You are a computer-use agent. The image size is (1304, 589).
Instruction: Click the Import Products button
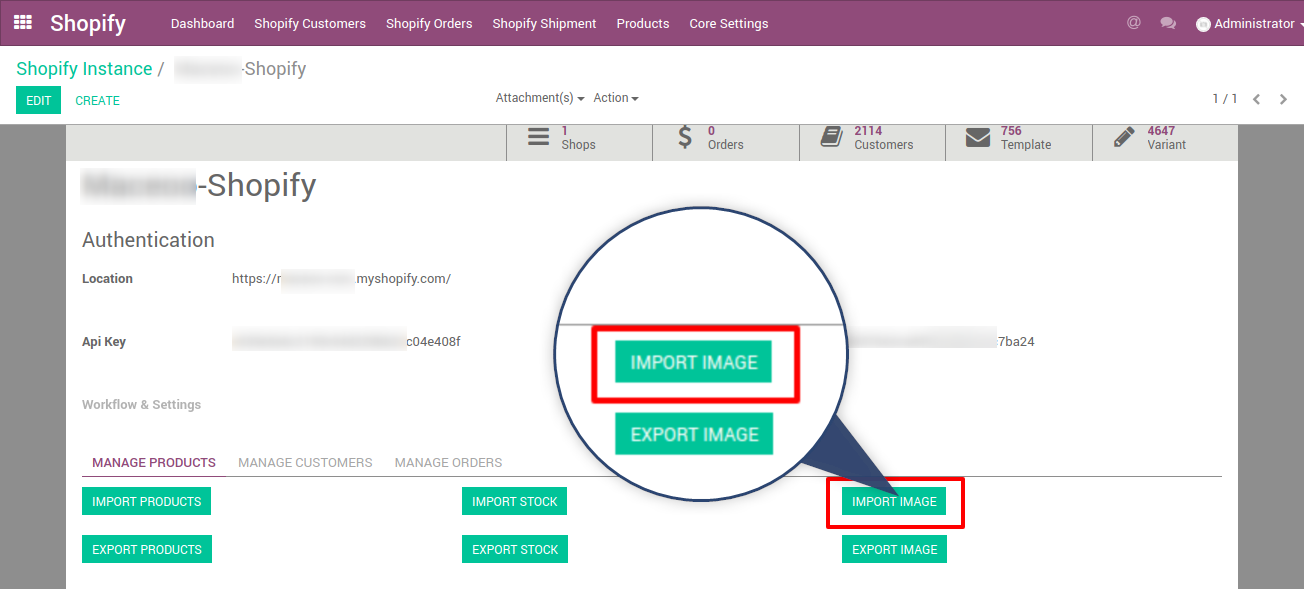click(146, 501)
